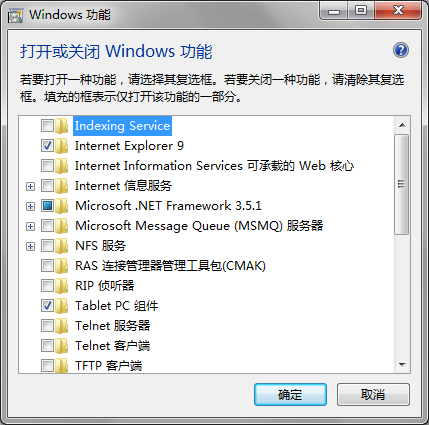This screenshot has width=429, height=425.
Task: Open the blue help question mark icon
Action: point(401,50)
